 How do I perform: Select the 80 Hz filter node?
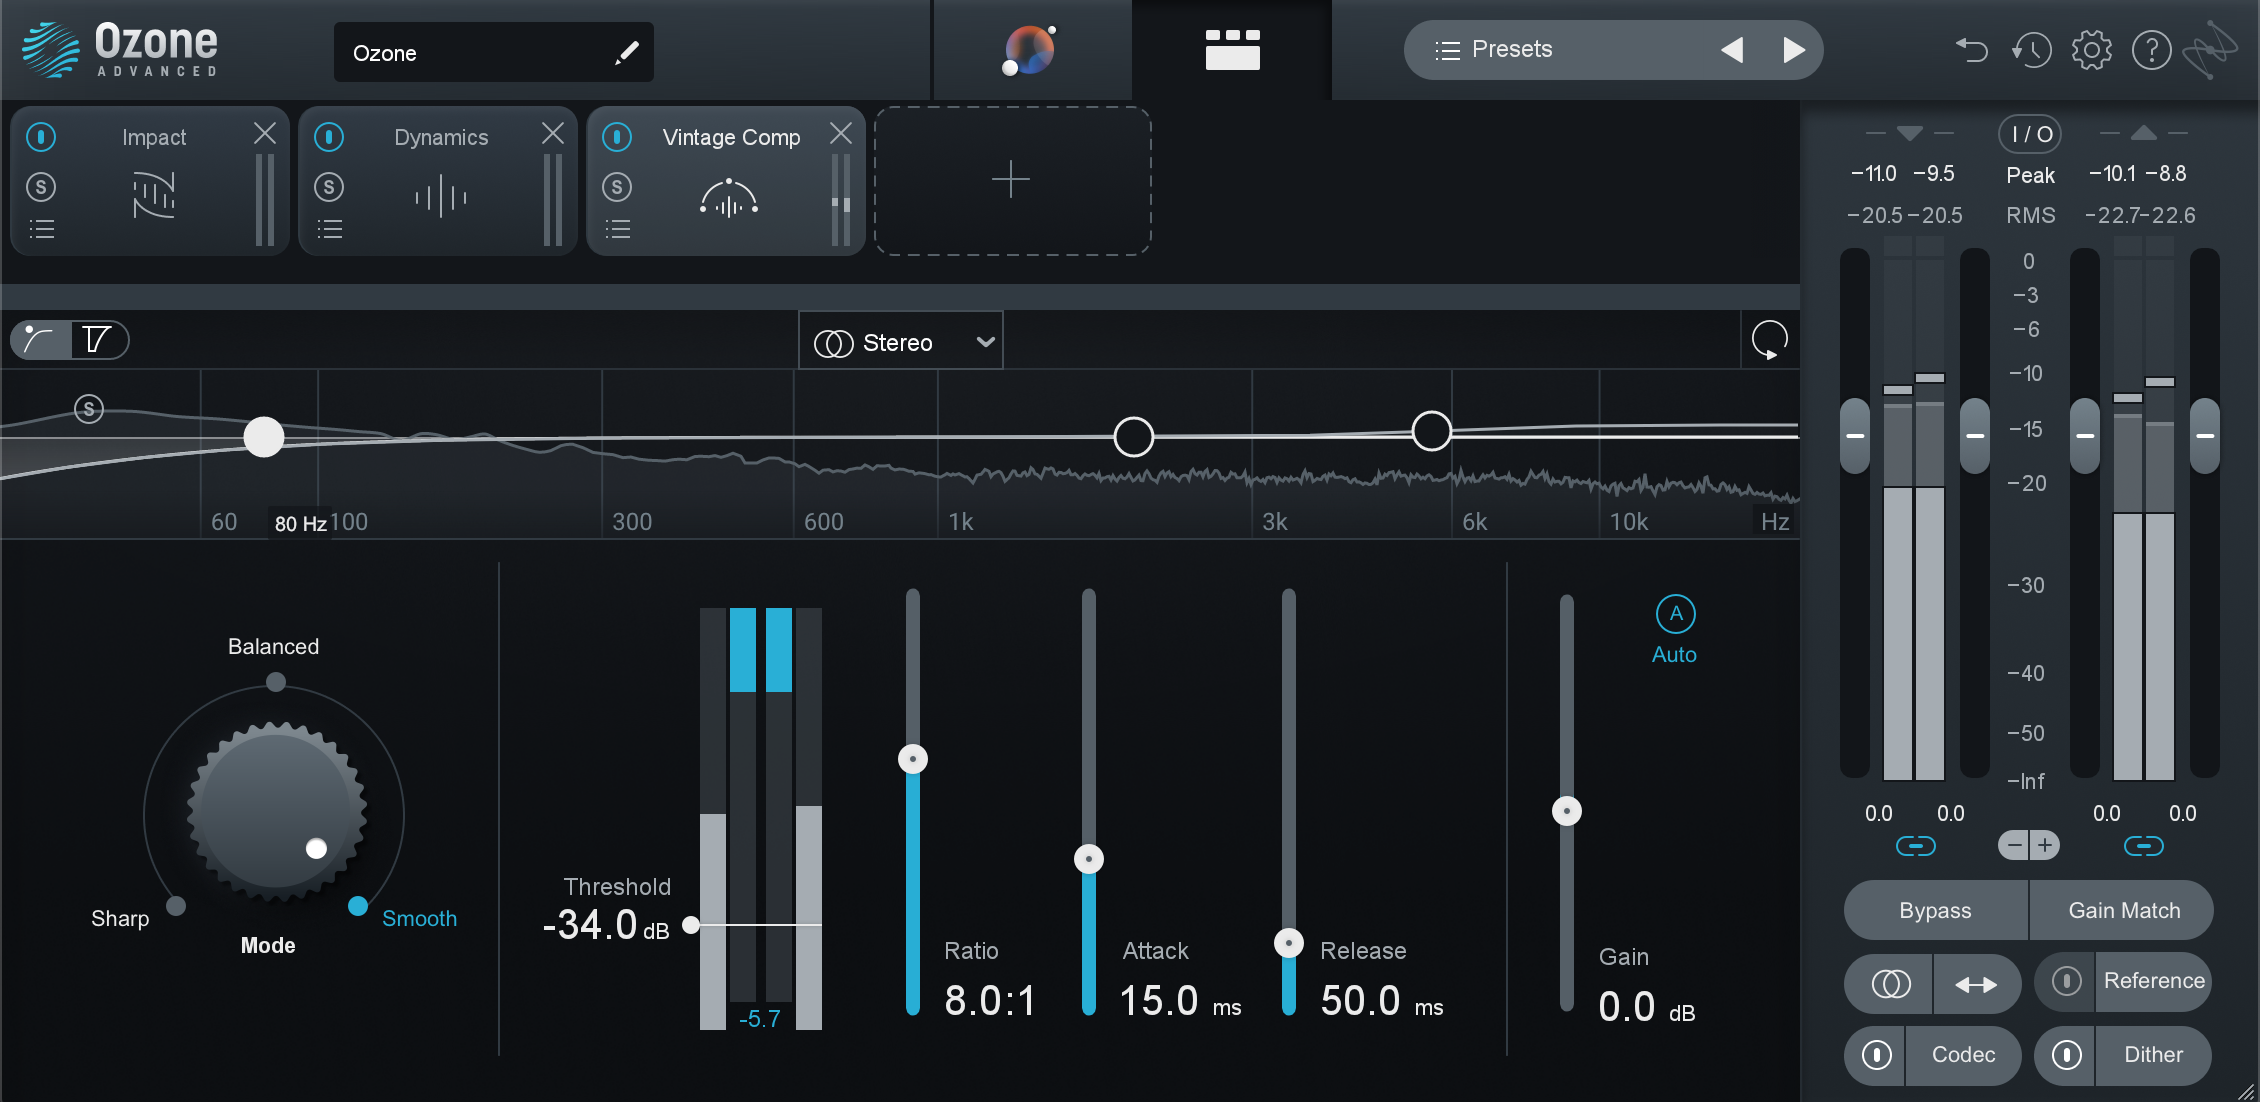tap(264, 437)
